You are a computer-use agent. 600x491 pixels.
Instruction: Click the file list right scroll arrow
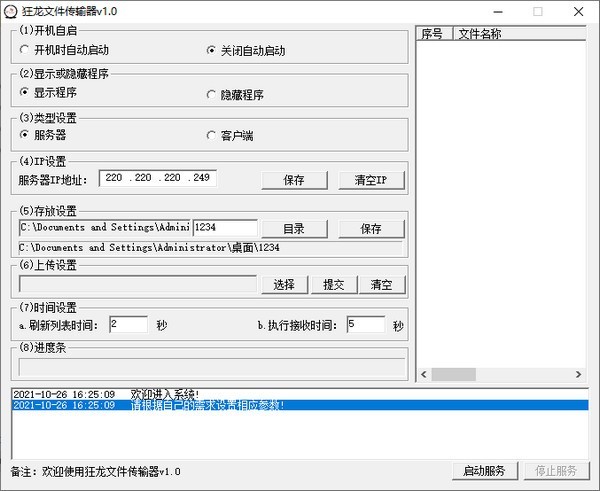[578, 374]
